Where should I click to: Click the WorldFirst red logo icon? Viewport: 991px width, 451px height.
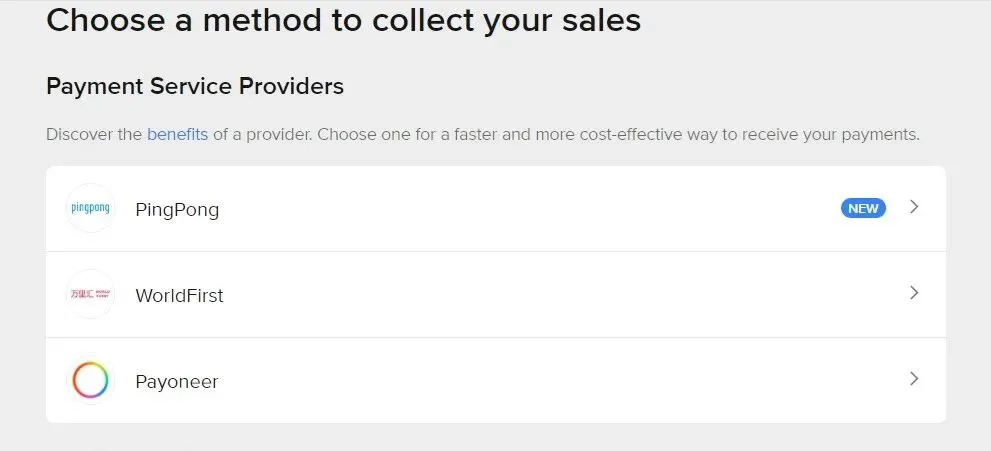pos(90,294)
